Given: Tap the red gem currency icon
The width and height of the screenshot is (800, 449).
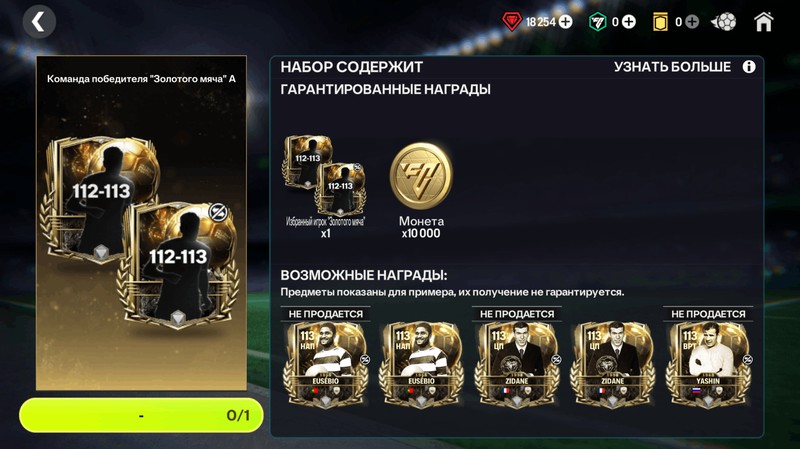Looking at the screenshot, I should pos(512,22).
